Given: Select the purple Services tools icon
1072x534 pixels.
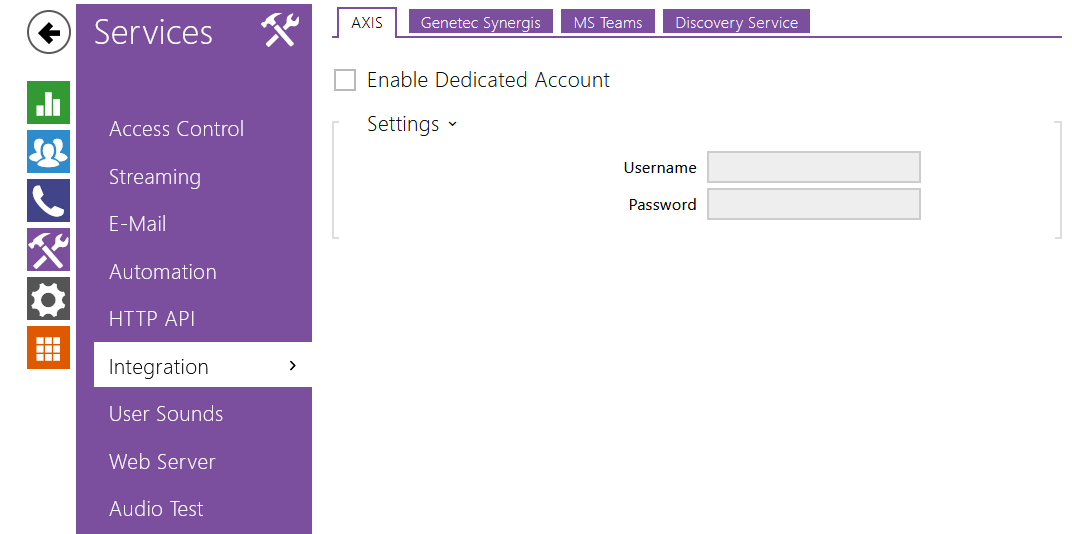Looking at the screenshot, I should click(48, 250).
